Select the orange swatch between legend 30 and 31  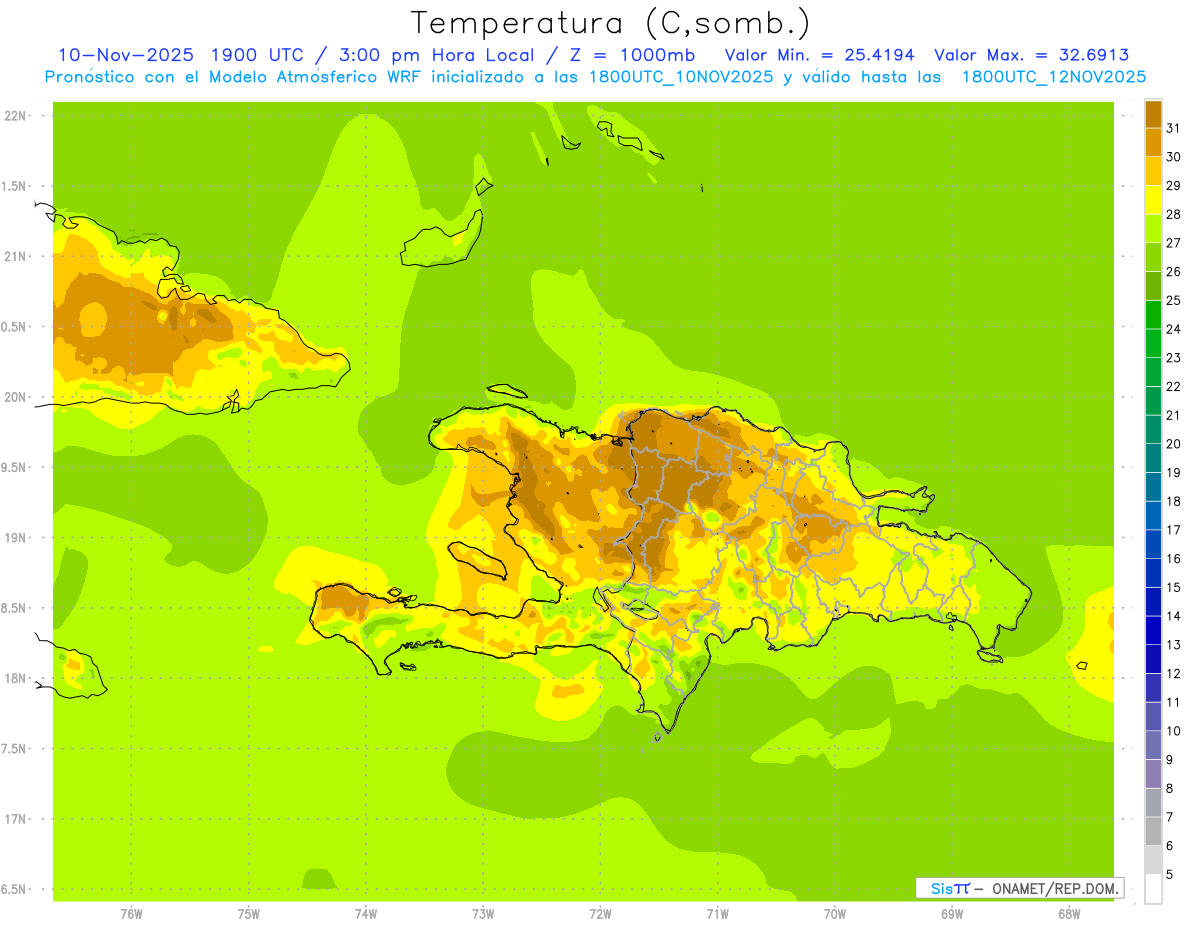[1153, 142]
